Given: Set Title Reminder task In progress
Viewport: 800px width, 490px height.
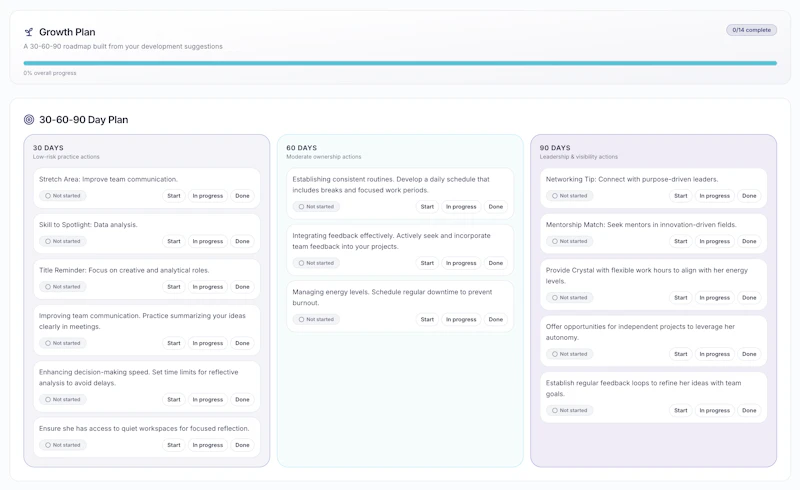Looking at the screenshot, I should click(208, 287).
